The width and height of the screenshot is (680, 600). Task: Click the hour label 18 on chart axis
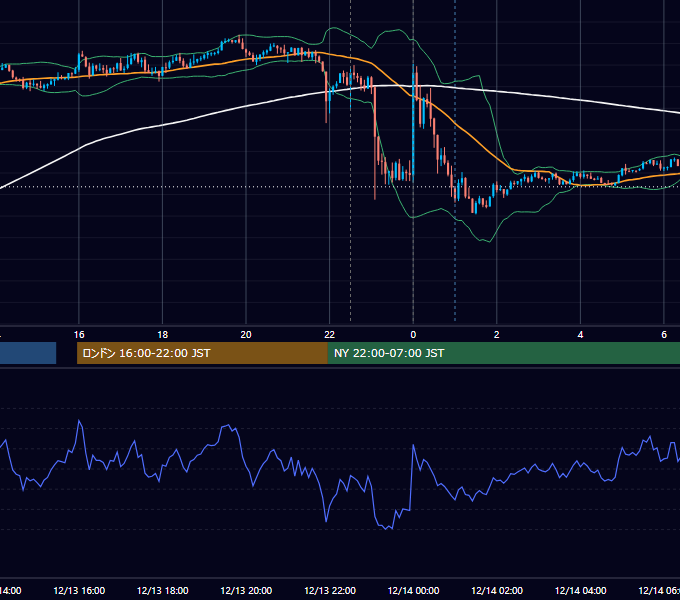pyautogui.click(x=163, y=335)
